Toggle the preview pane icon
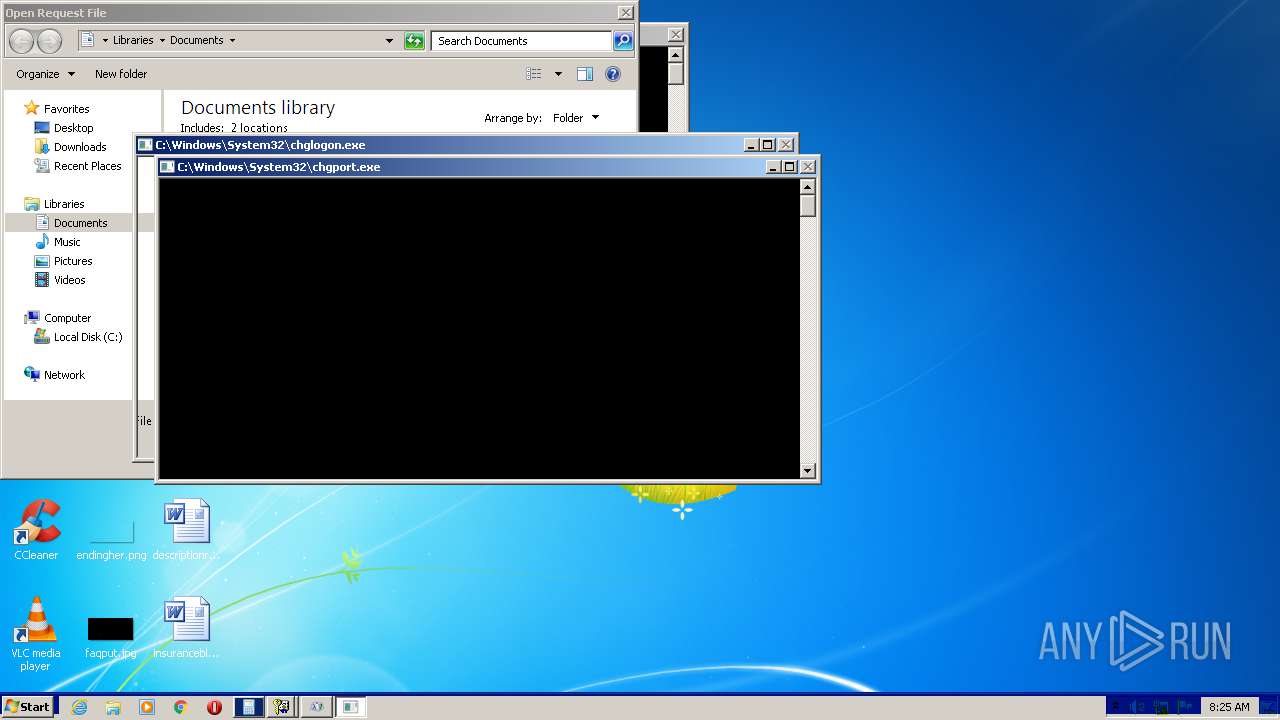The width and height of the screenshot is (1280, 720). (x=585, y=74)
